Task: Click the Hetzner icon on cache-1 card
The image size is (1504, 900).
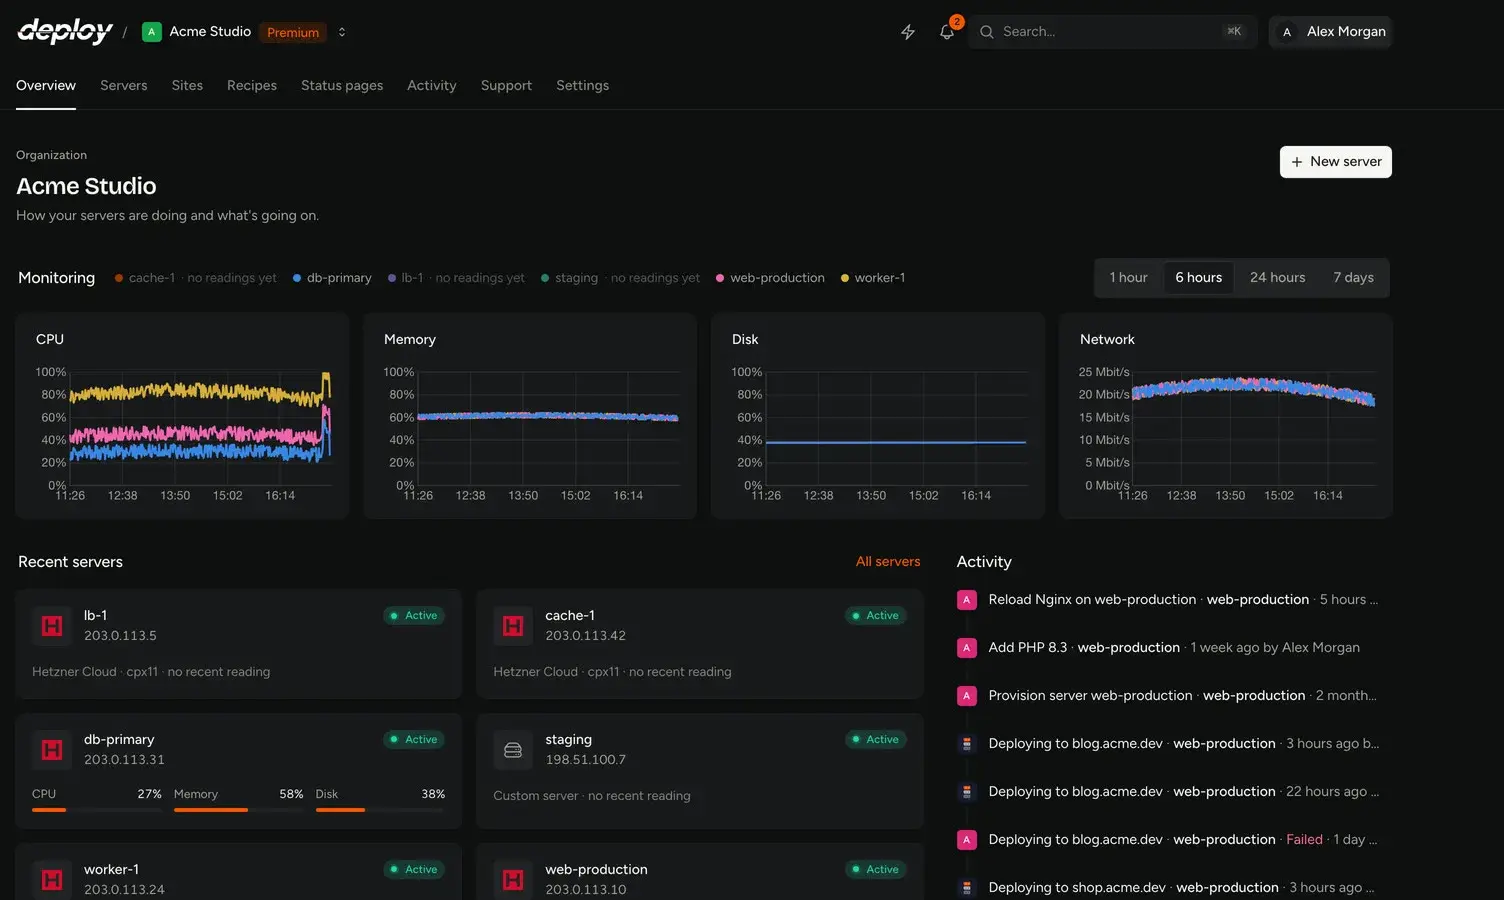Action: pyautogui.click(x=513, y=626)
